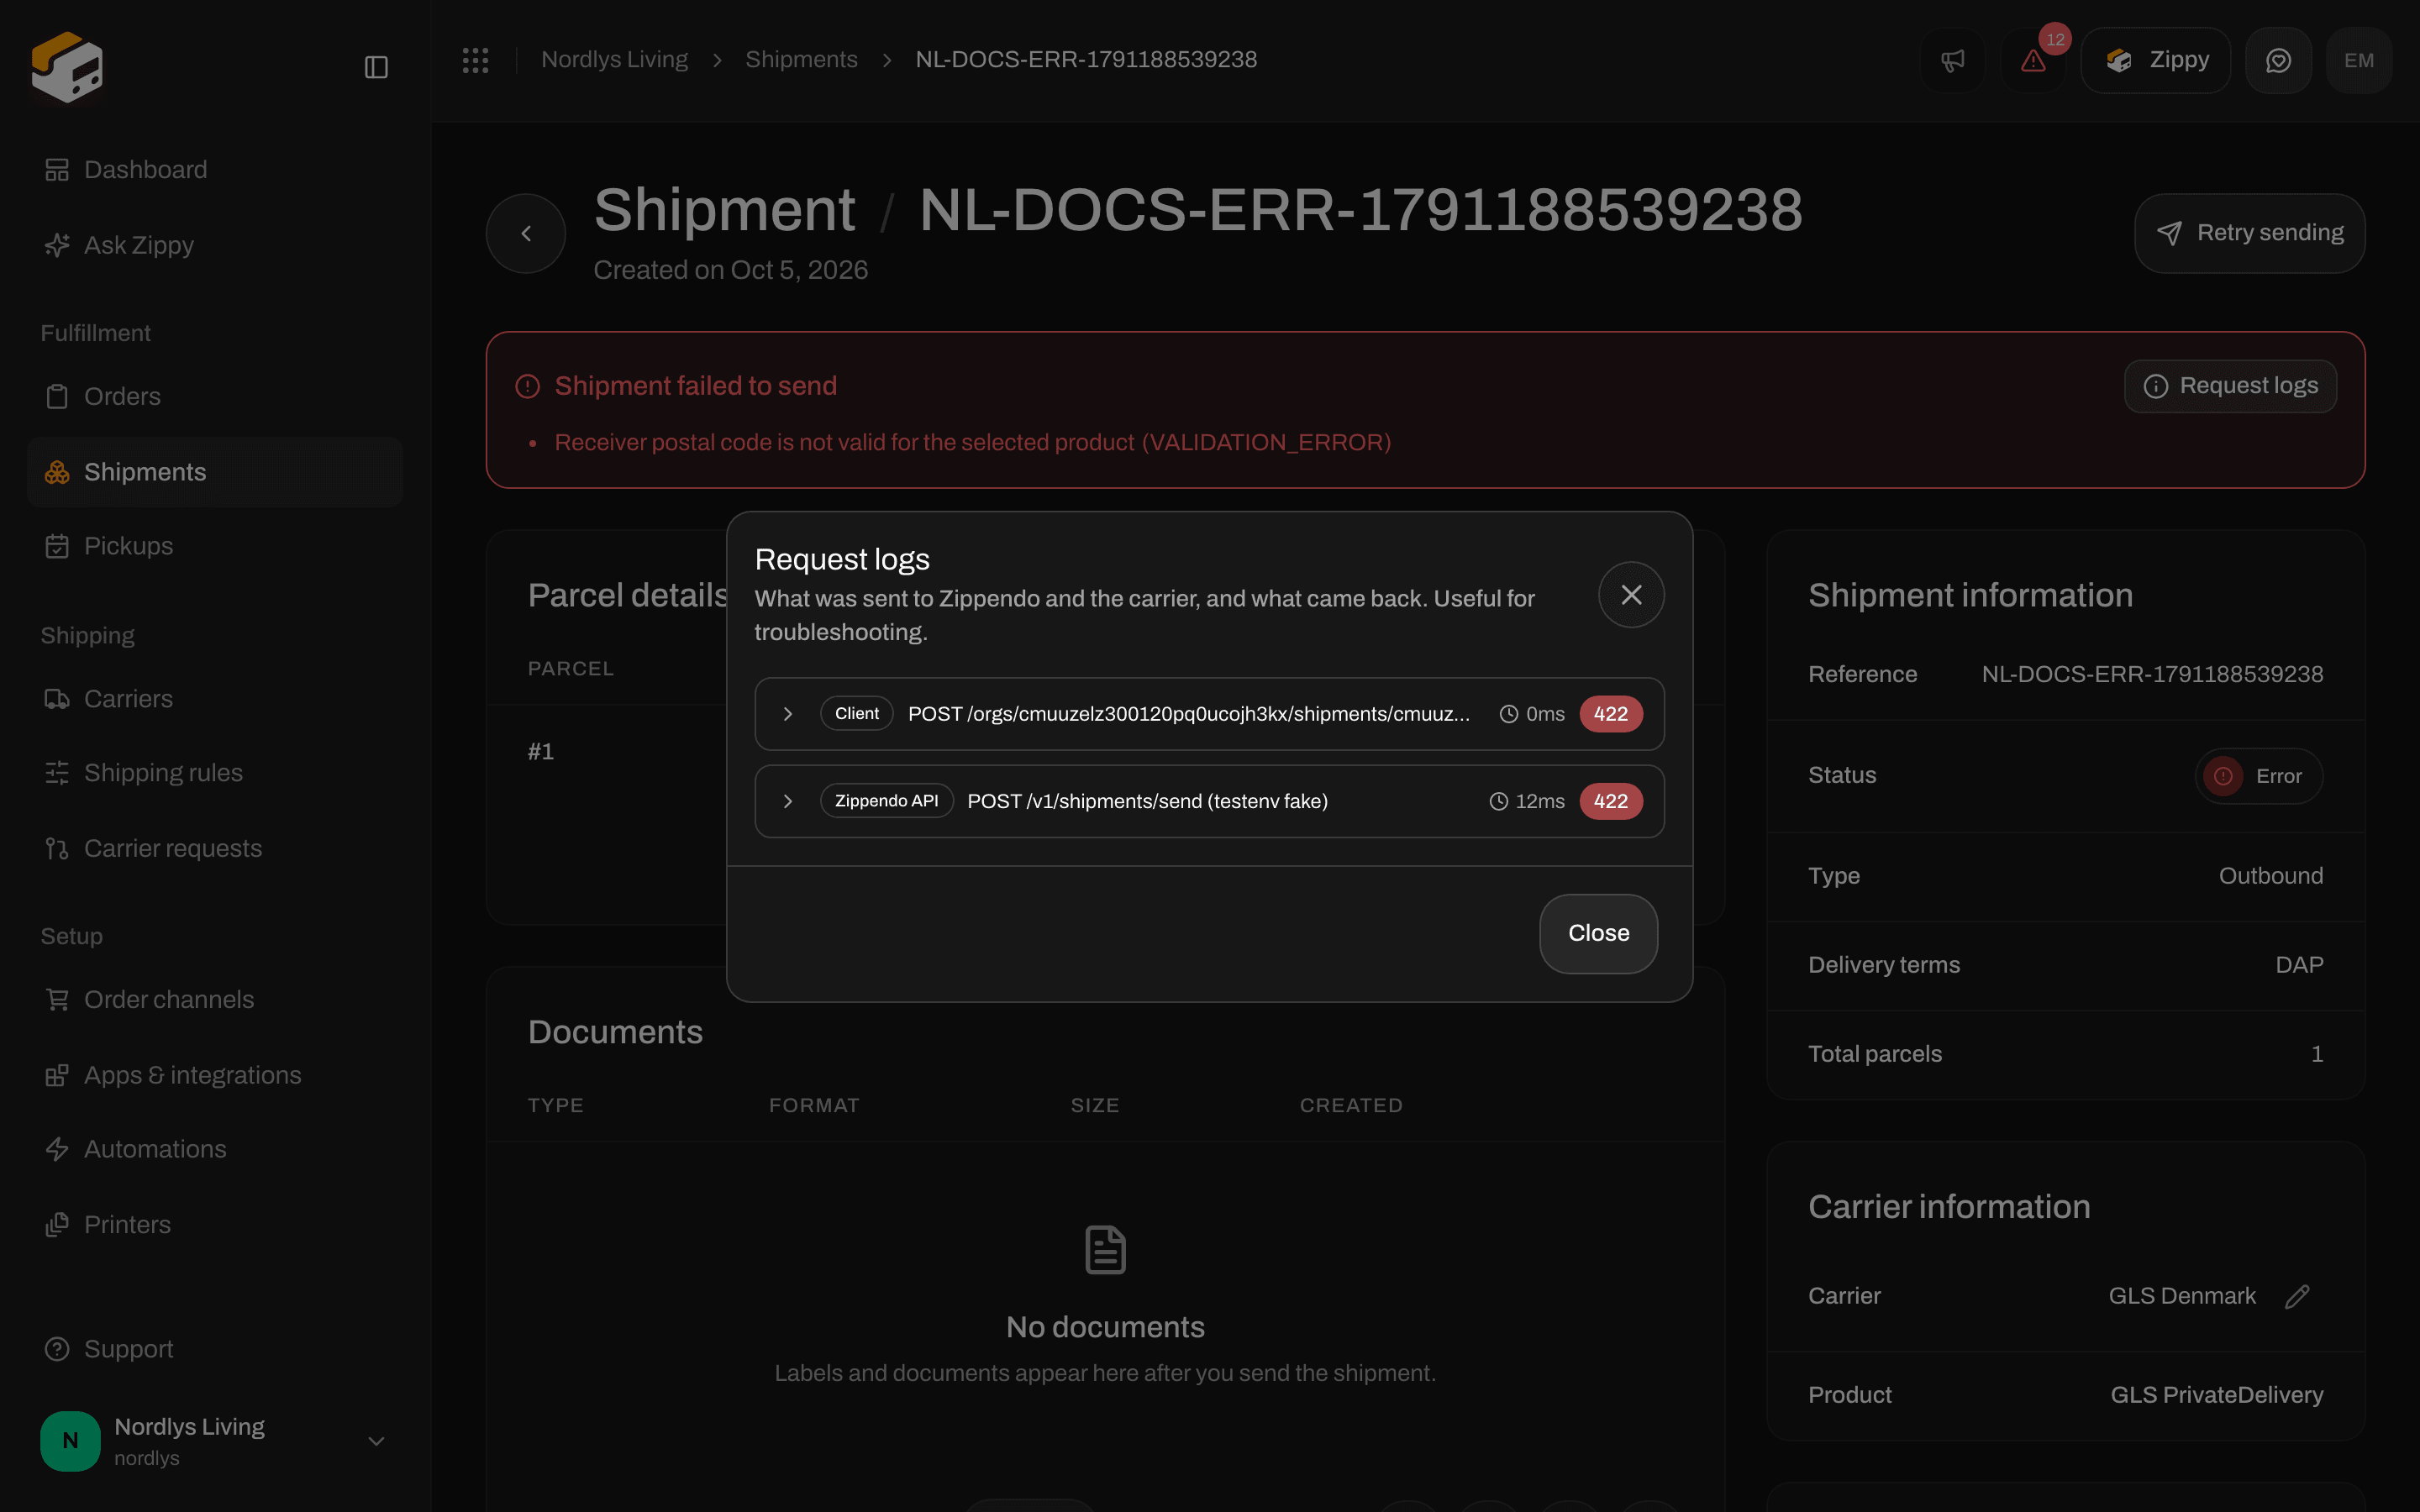Open chat support bubble icon
This screenshot has height=1512, width=2420.
[2278, 61]
